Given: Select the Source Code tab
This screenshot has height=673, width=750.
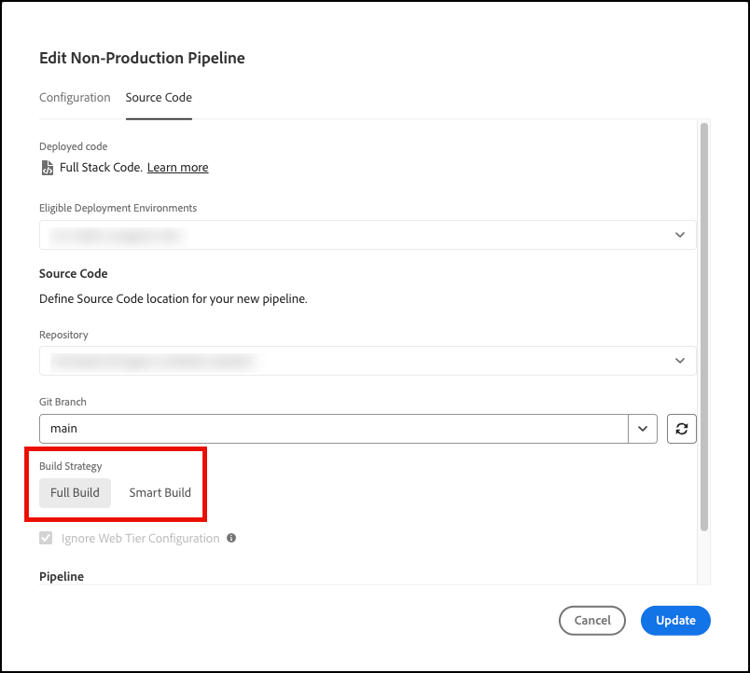Looking at the screenshot, I should click(x=159, y=98).
